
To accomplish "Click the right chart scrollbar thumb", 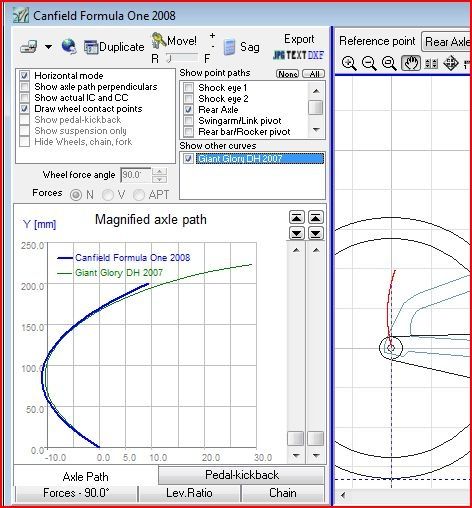I will tap(315, 438).
